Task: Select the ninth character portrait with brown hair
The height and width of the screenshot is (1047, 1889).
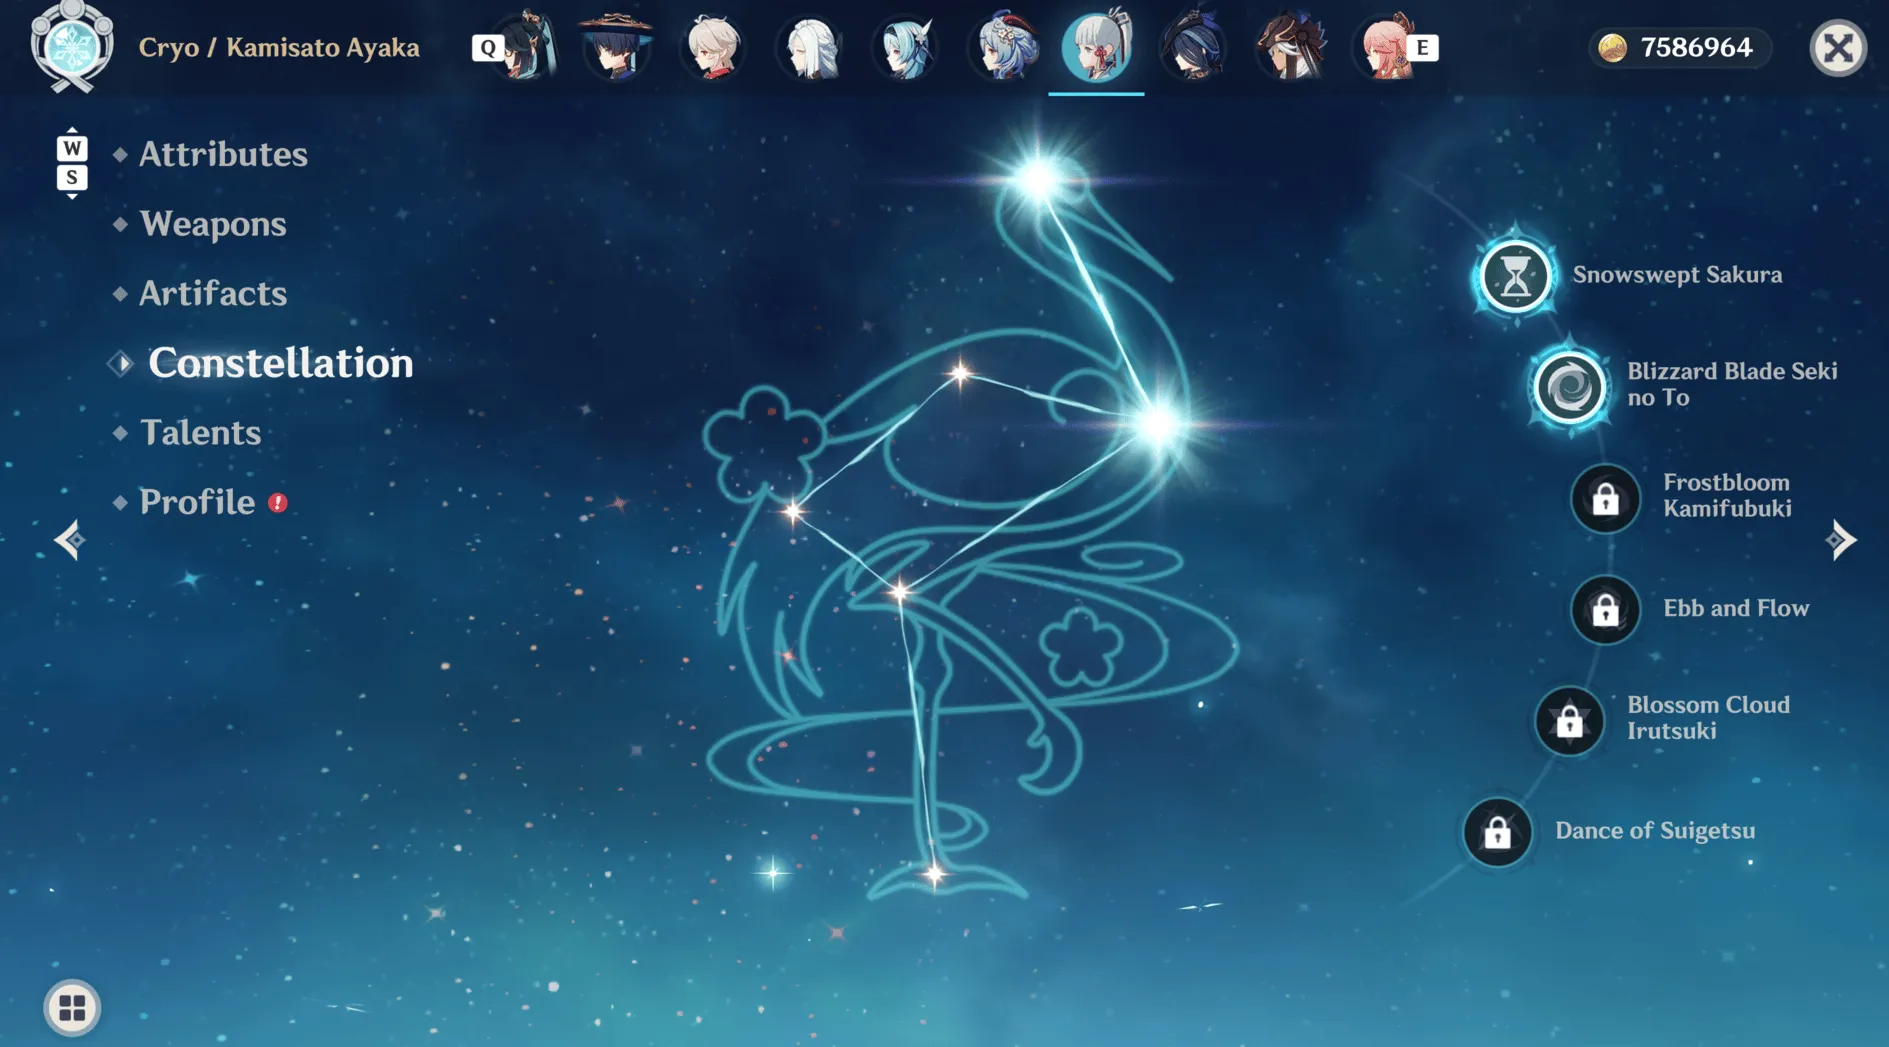Action: (1291, 46)
